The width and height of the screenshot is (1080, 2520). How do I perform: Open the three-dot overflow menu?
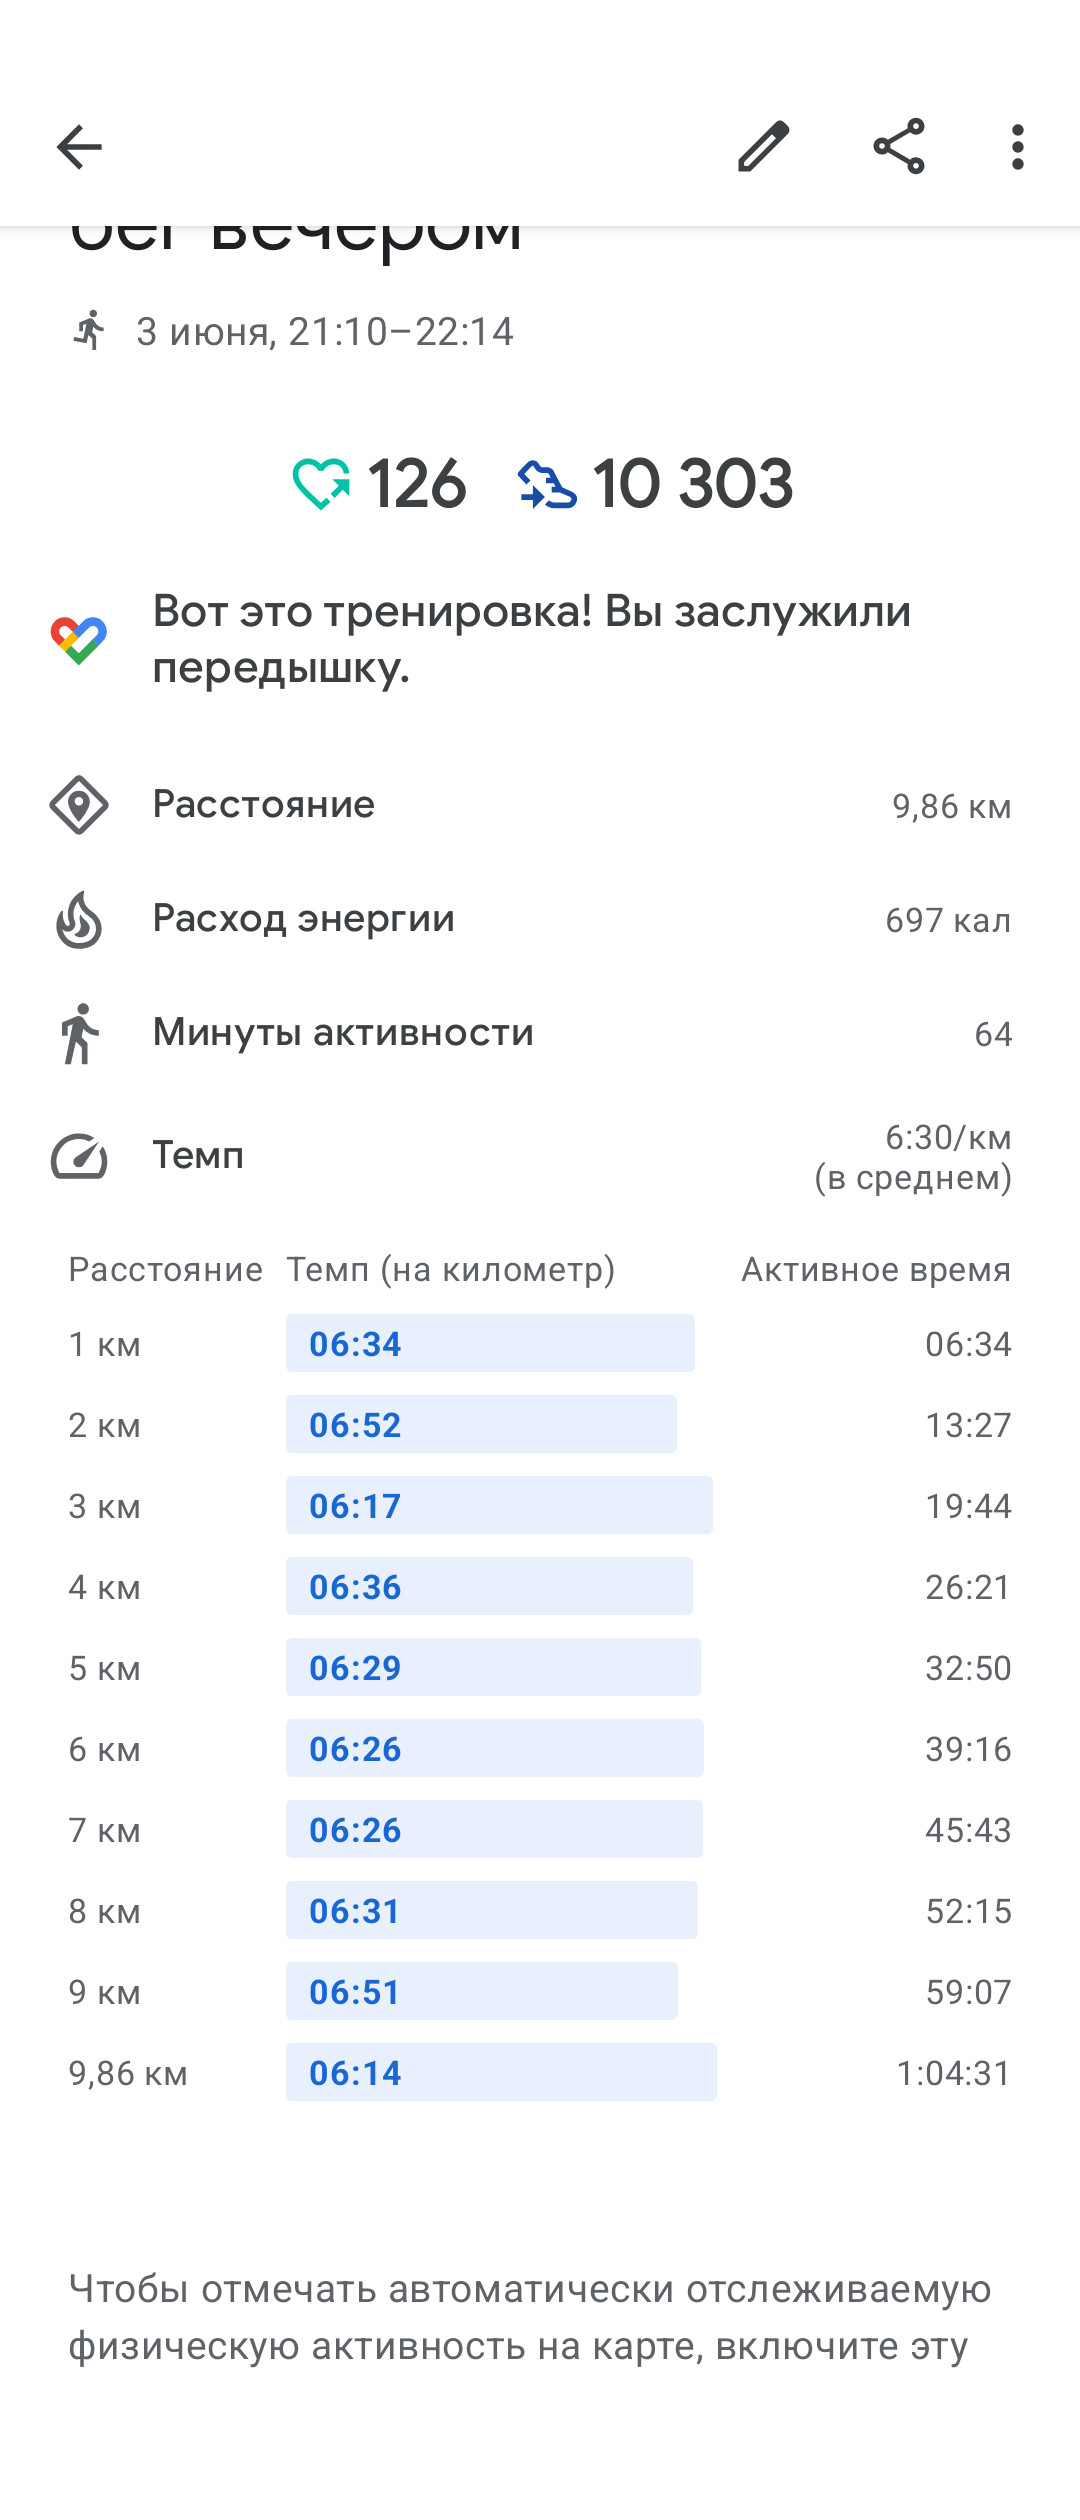click(x=1018, y=147)
